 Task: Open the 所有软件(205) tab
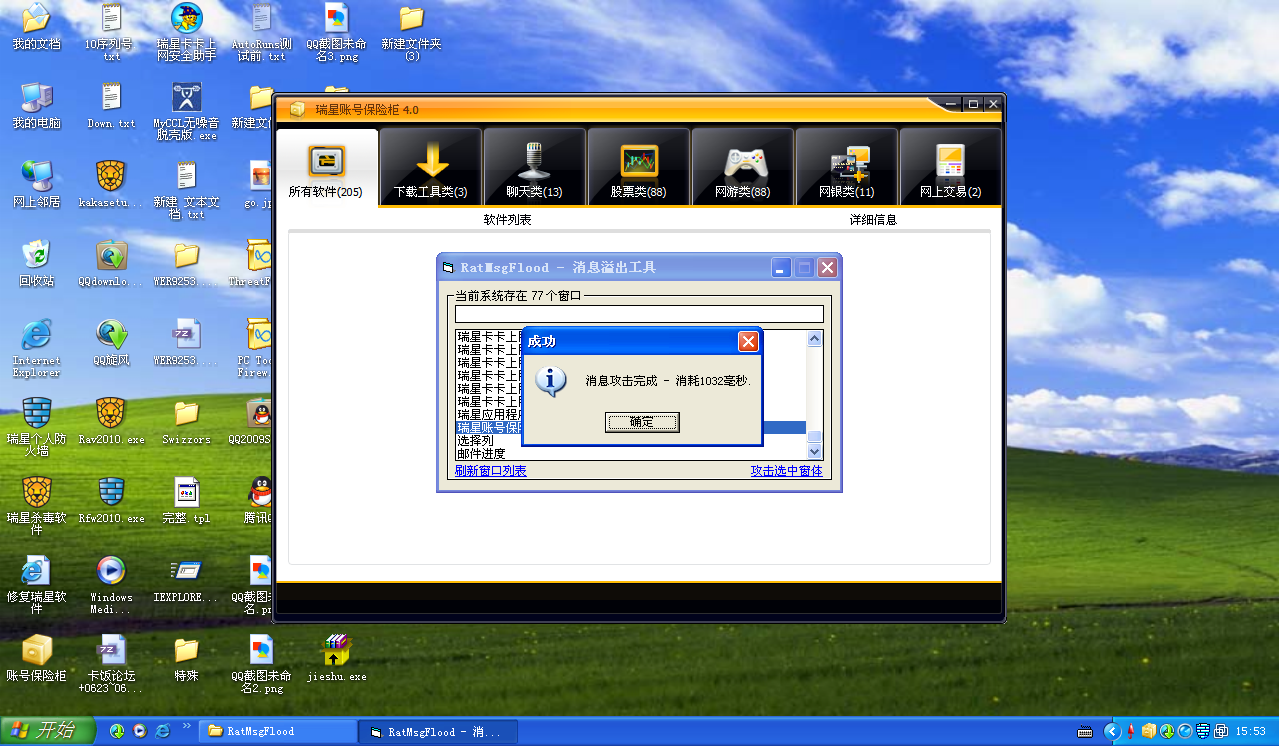tap(327, 167)
